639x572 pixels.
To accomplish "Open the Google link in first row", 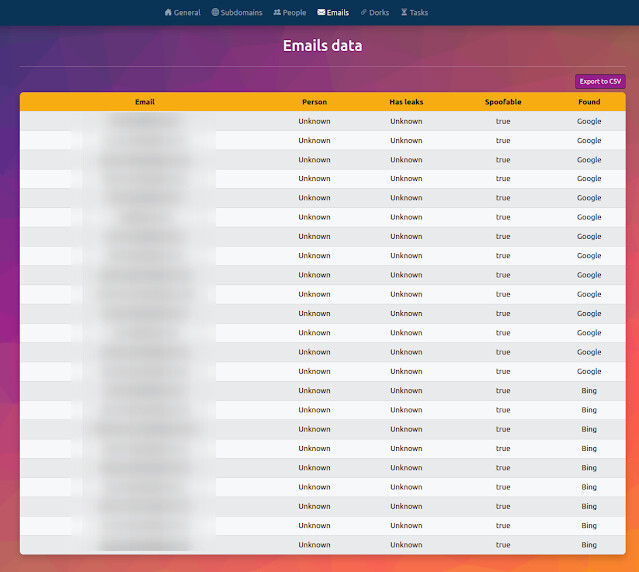I will click(589, 121).
